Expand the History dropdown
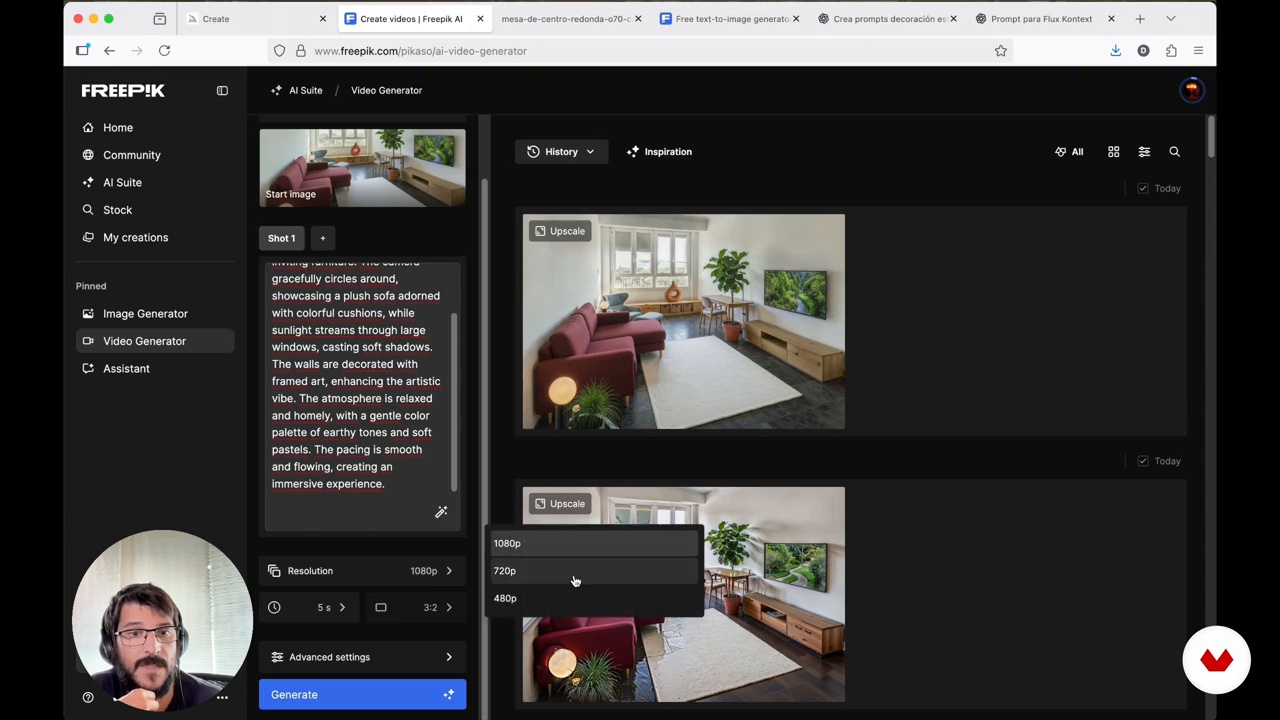The width and height of the screenshot is (1280, 720). [561, 152]
